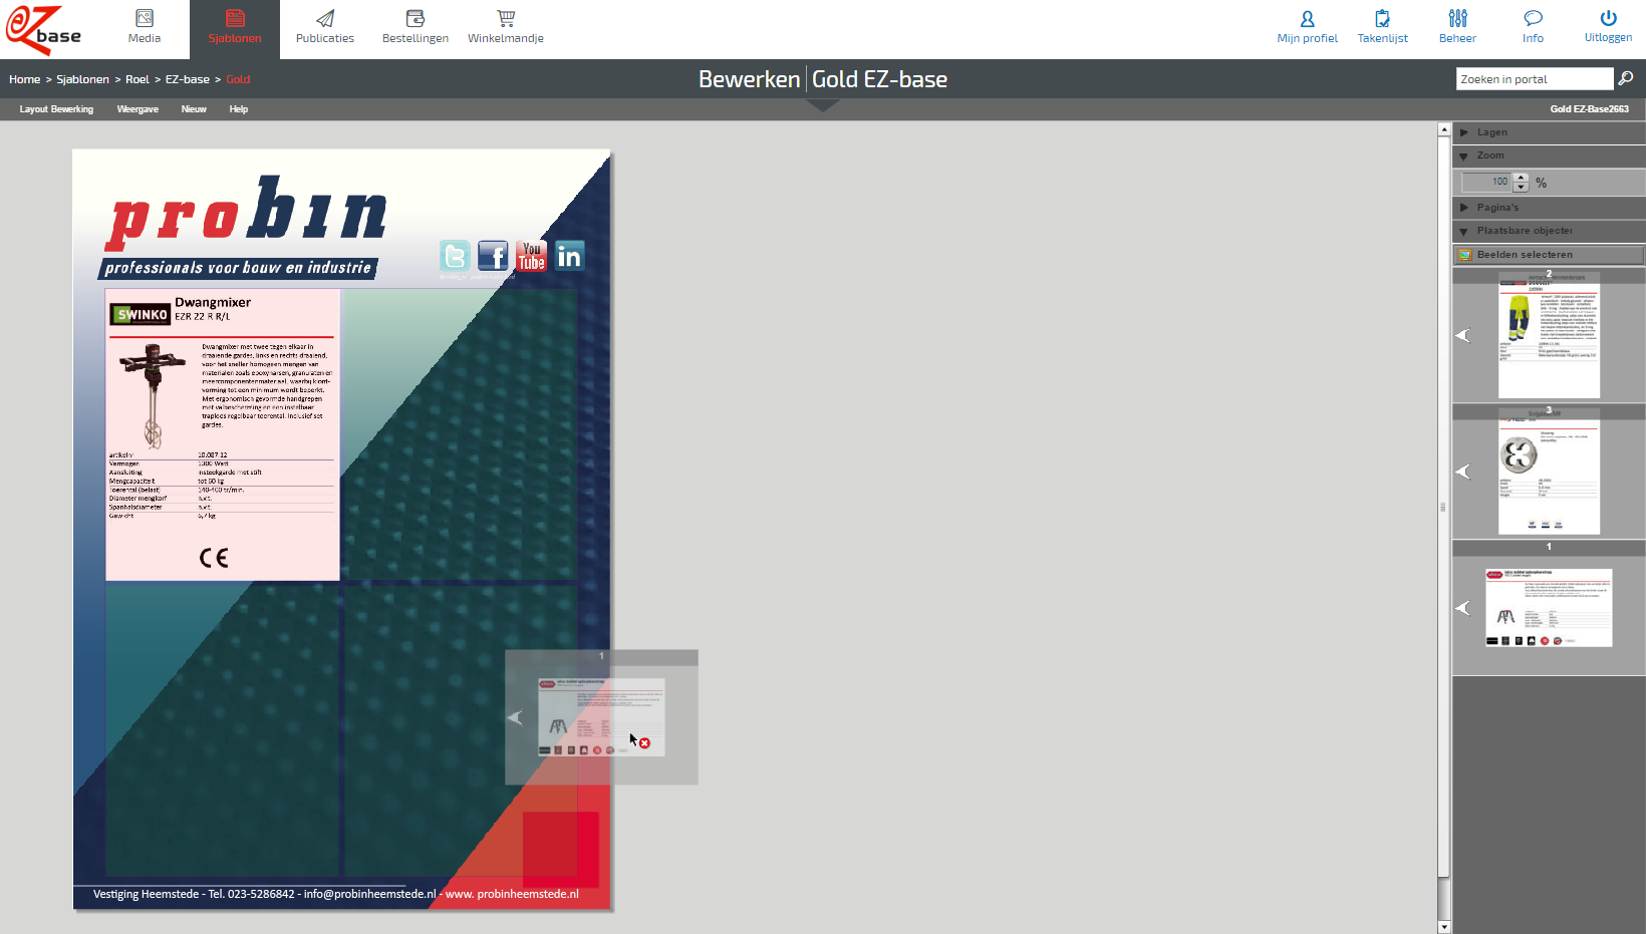Go to Sjablonen breadcrumb
The width and height of the screenshot is (1646, 934).
click(x=83, y=79)
